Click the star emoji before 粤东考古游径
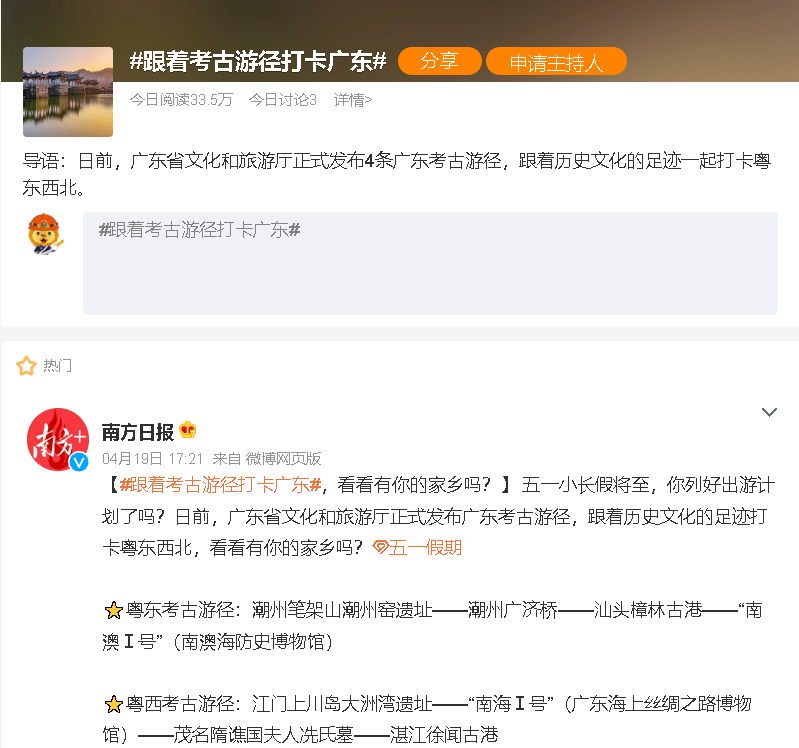Image resolution: width=799 pixels, height=748 pixels. point(114,610)
